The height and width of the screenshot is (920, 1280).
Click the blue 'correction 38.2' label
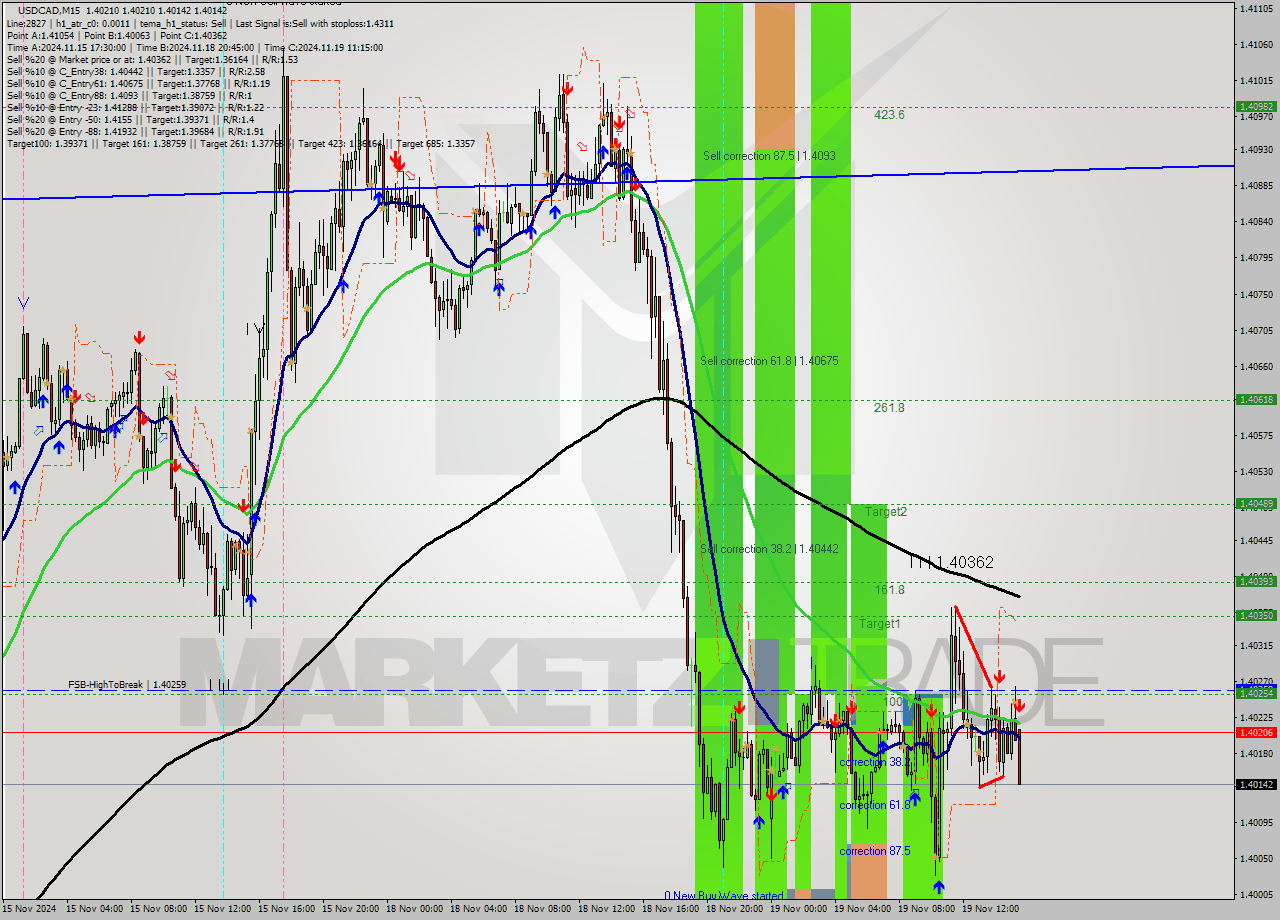point(875,762)
